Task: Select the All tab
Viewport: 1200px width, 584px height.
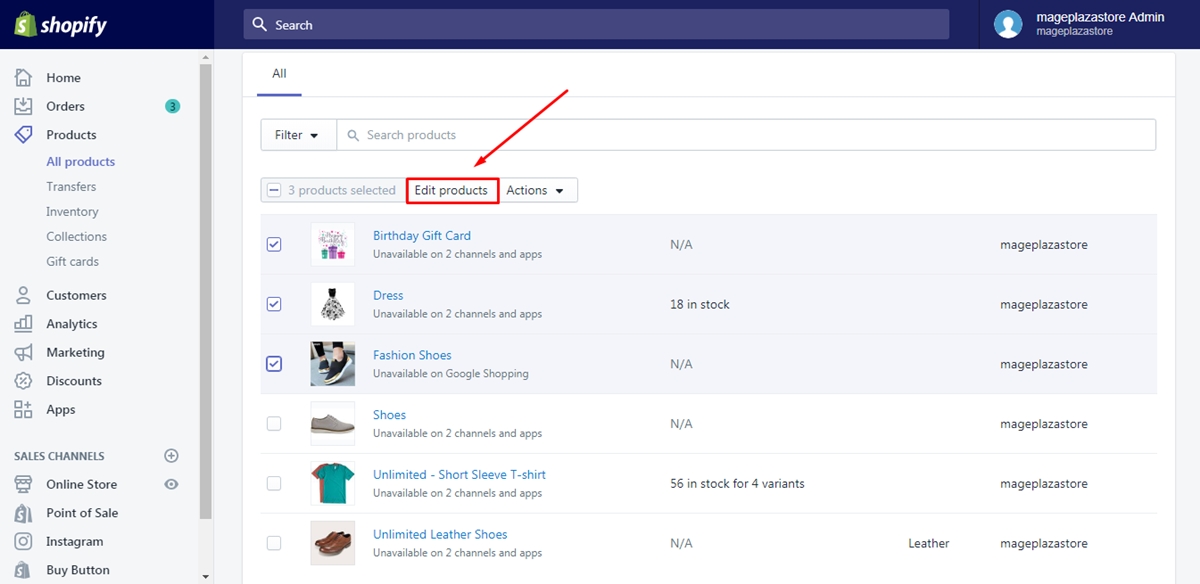Action: tap(279, 73)
